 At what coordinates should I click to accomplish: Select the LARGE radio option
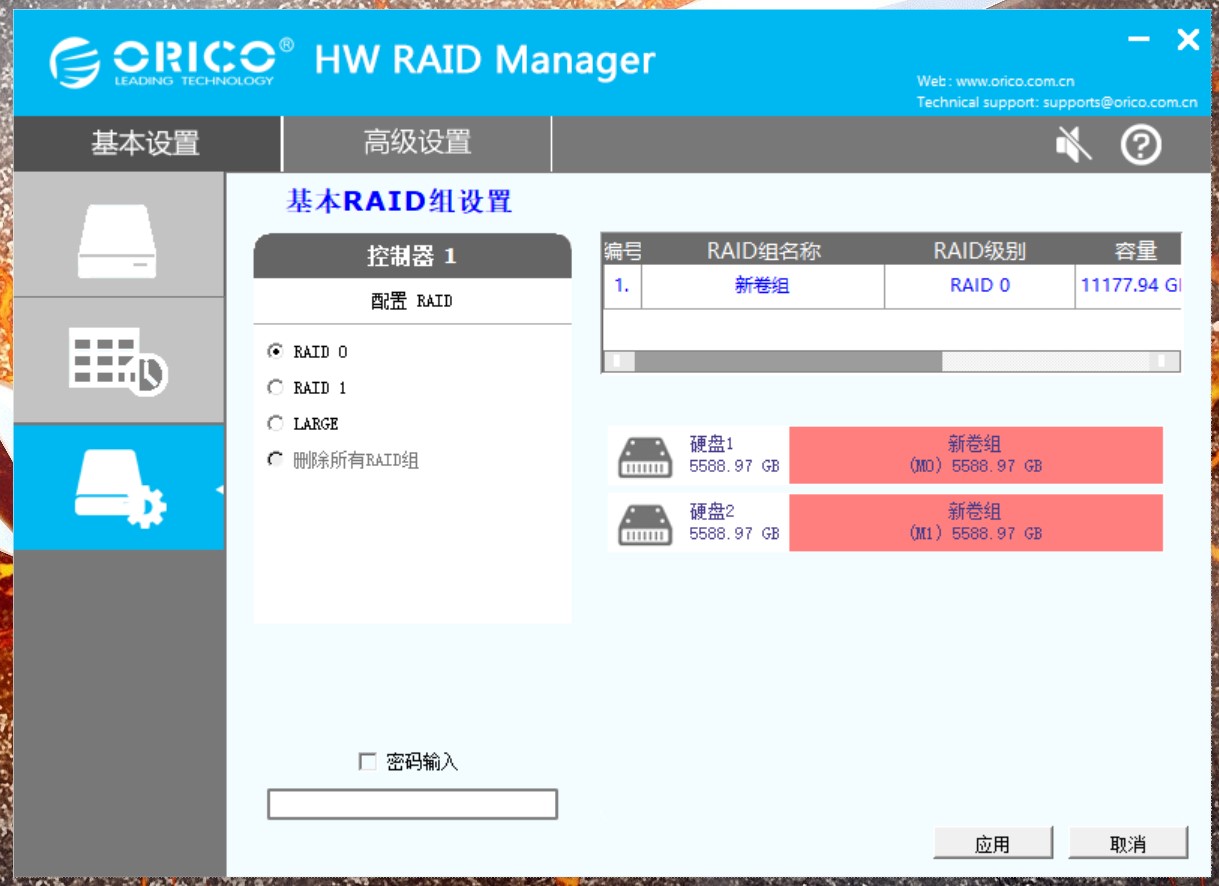[275, 424]
